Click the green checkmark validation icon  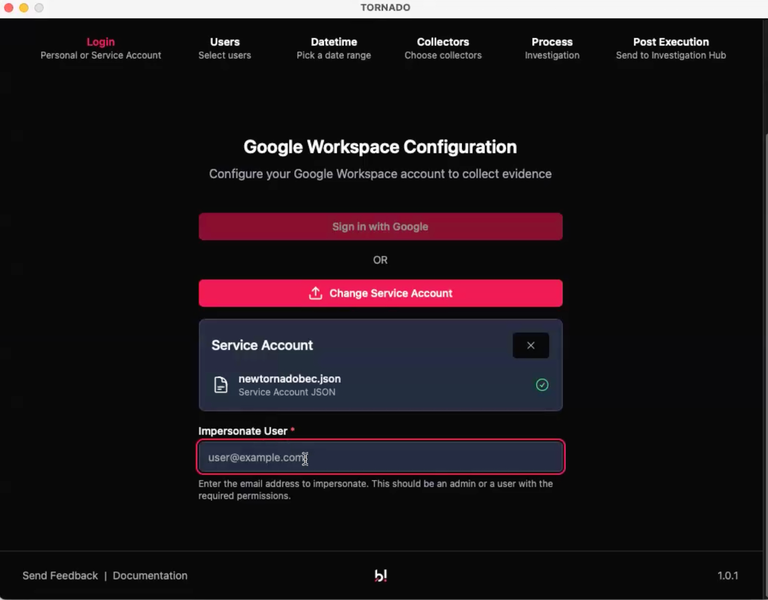pos(542,385)
